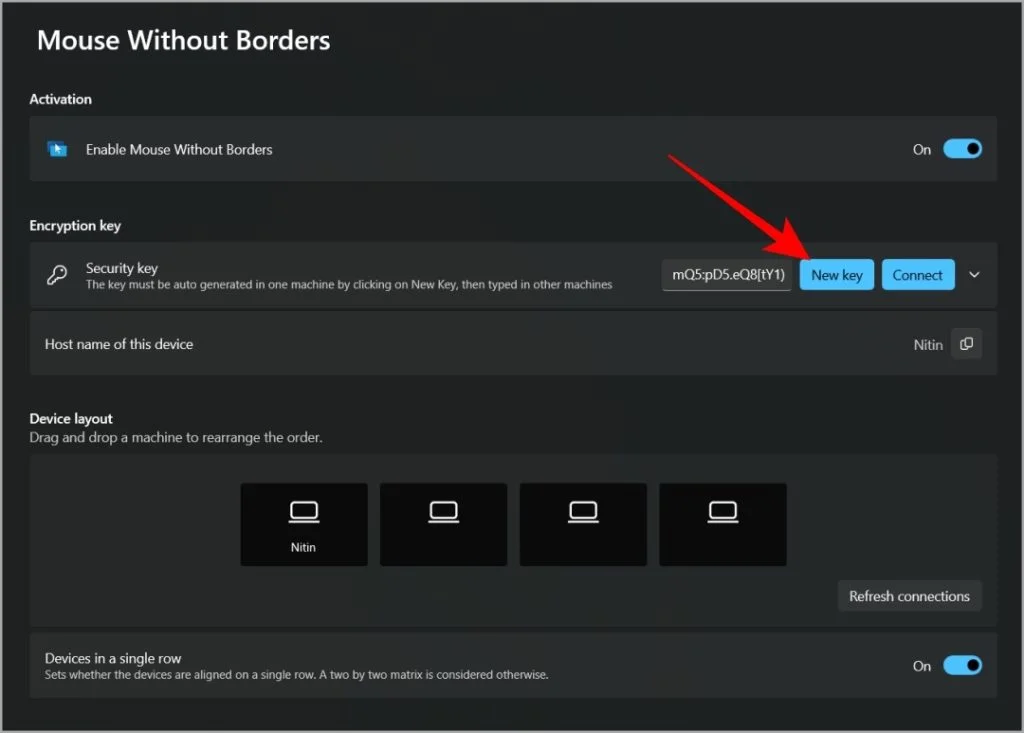This screenshot has height=733, width=1024.
Task: Click the Mouse Without Borders app icon
Action: click(x=57, y=150)
